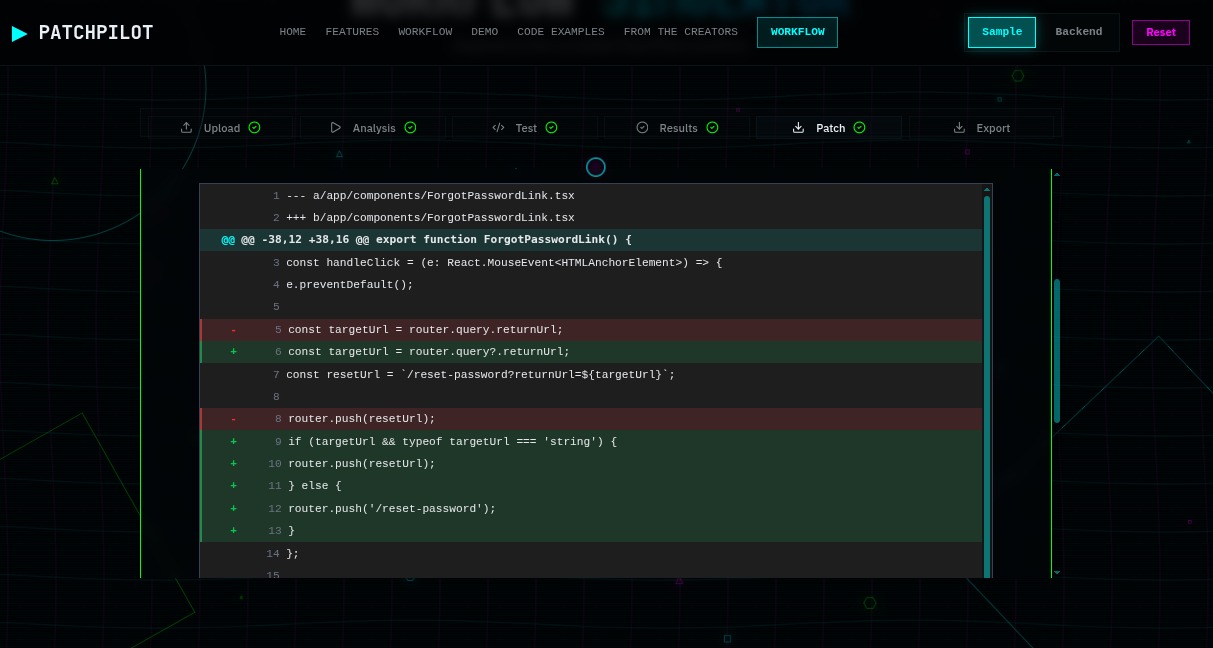
Task: Click added line 10 'router.push(resetUrl);'
Action: point(591,464)
